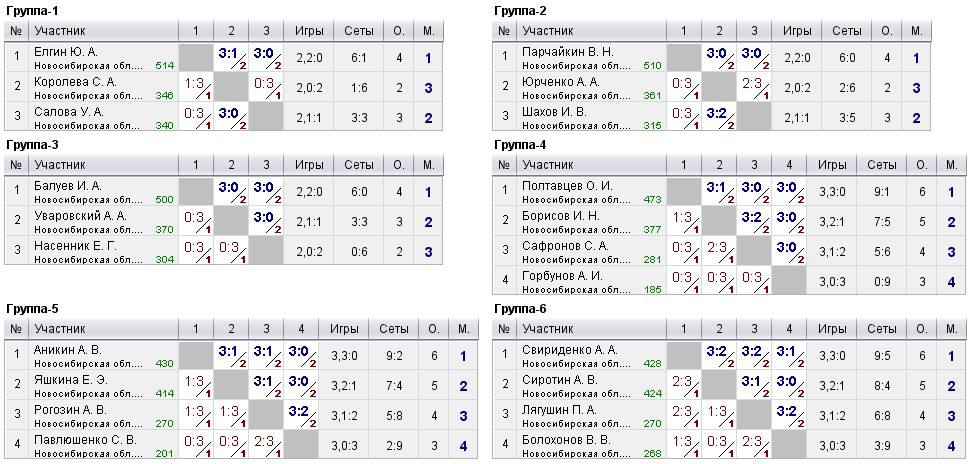Select Болохонов В. В. in Группа-6
The image size is (976, 464).
[566, 440]
